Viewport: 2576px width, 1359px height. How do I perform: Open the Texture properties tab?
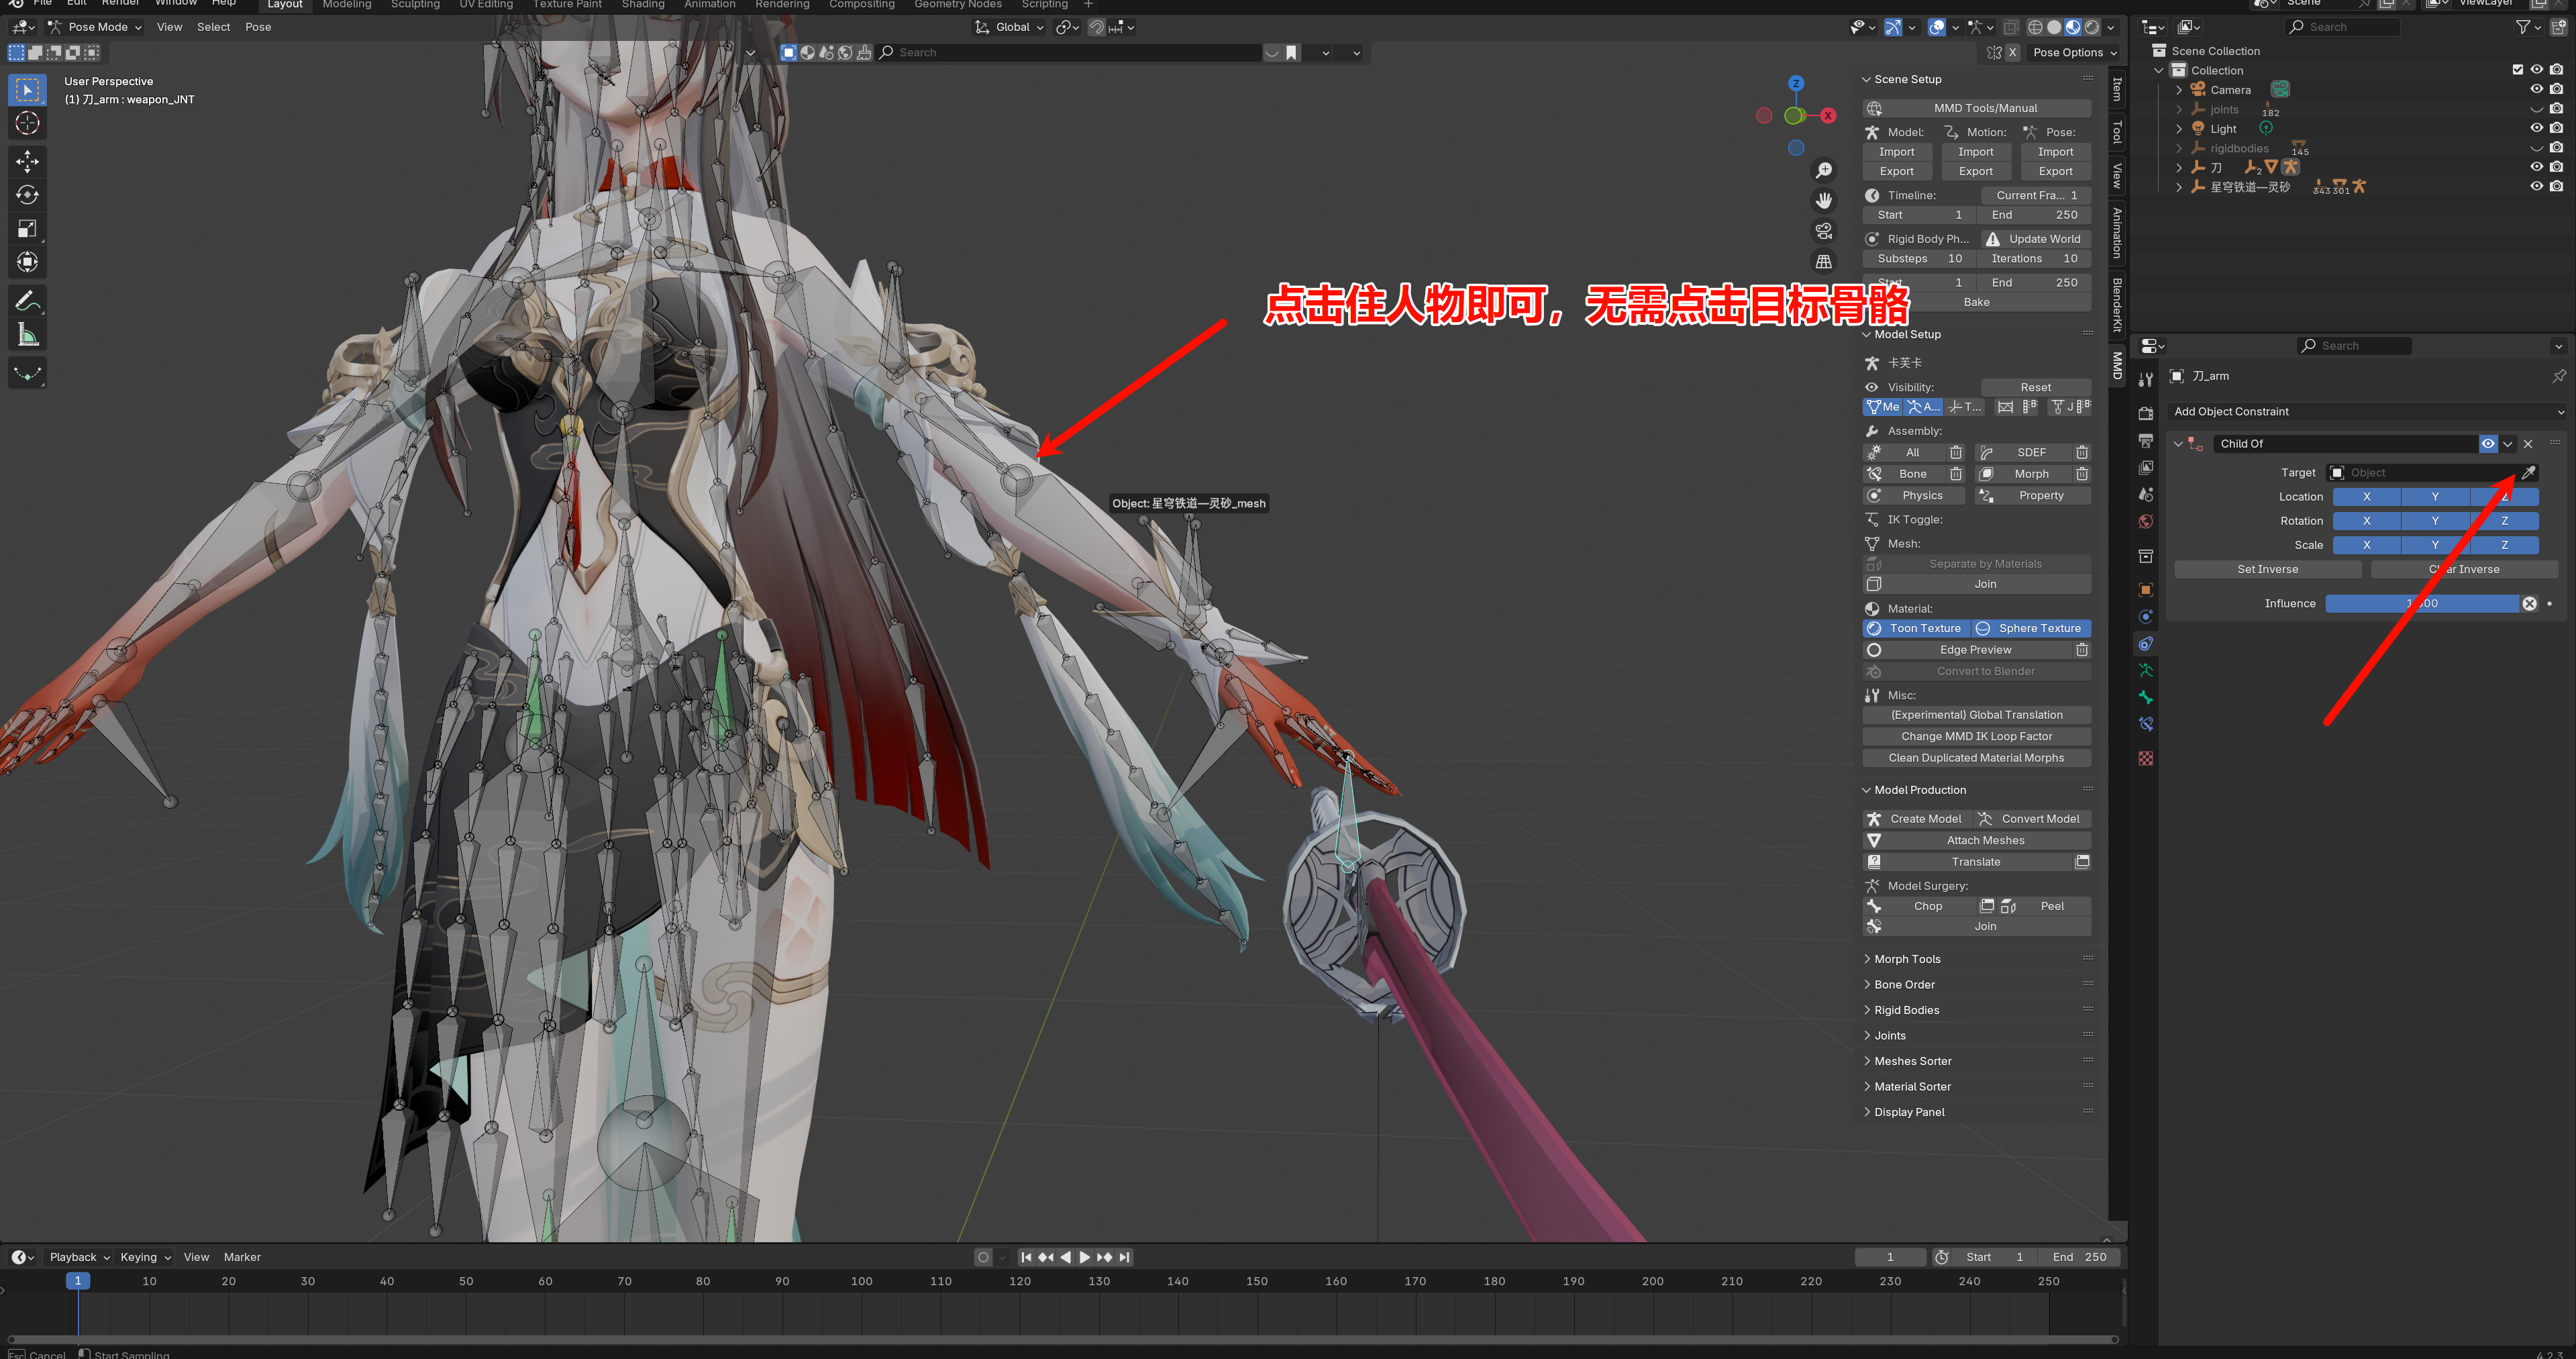(2145, 758)
